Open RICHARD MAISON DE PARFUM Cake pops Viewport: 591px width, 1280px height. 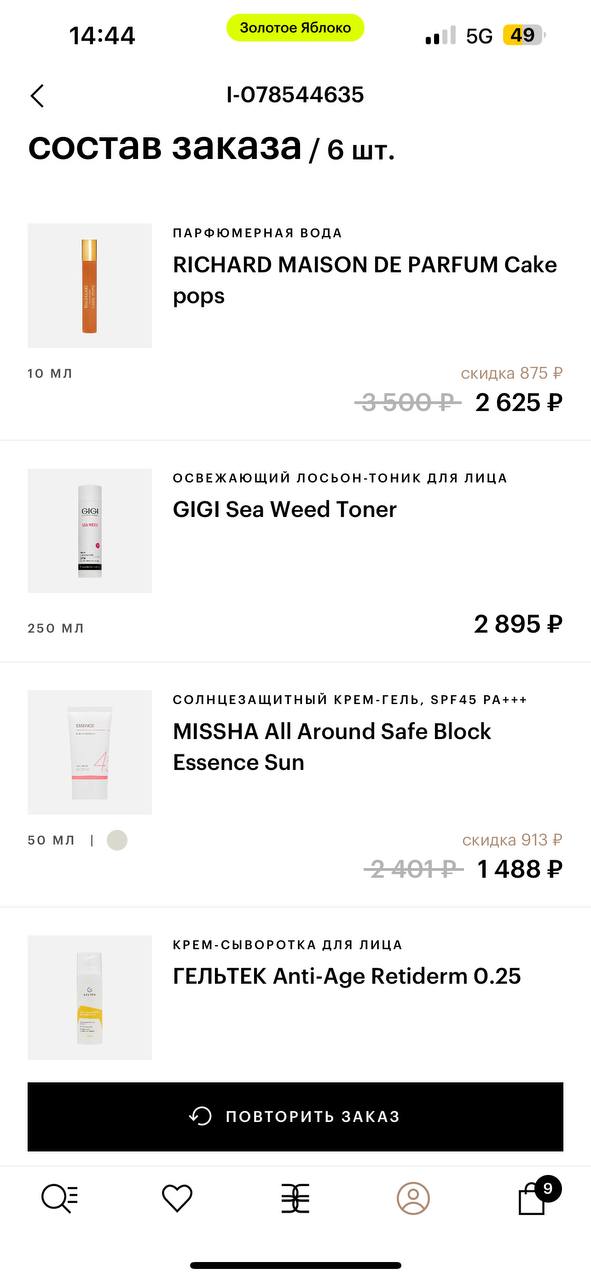tap(365, 280)
